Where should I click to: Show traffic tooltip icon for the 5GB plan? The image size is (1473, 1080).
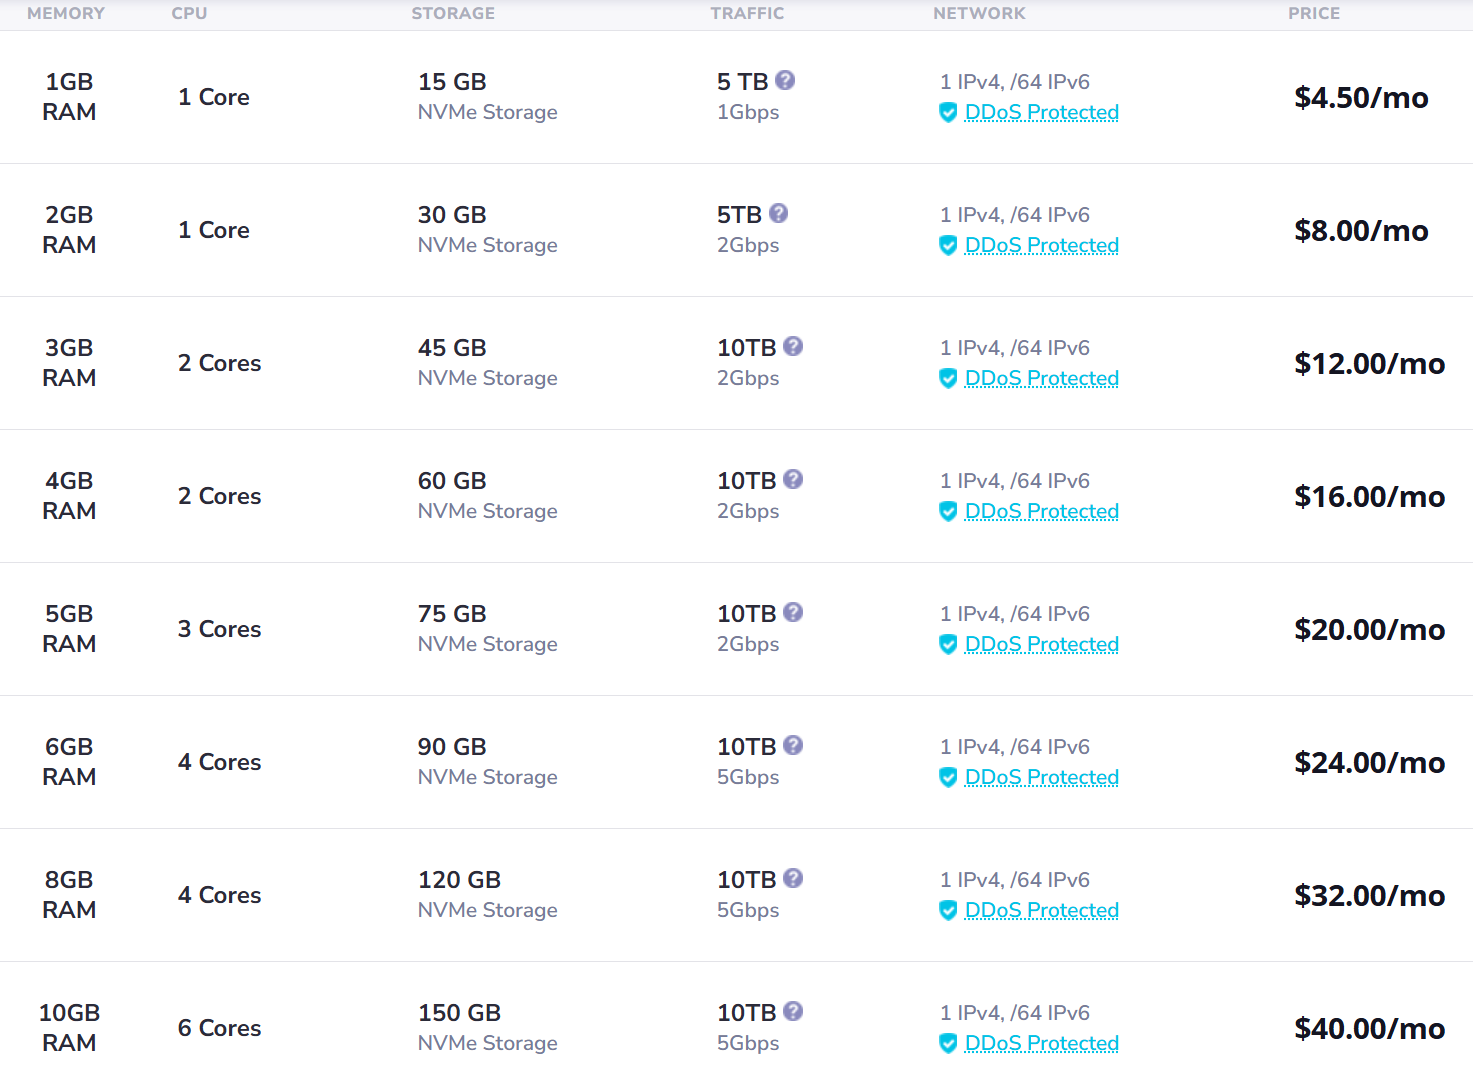(x=793, y=612)
